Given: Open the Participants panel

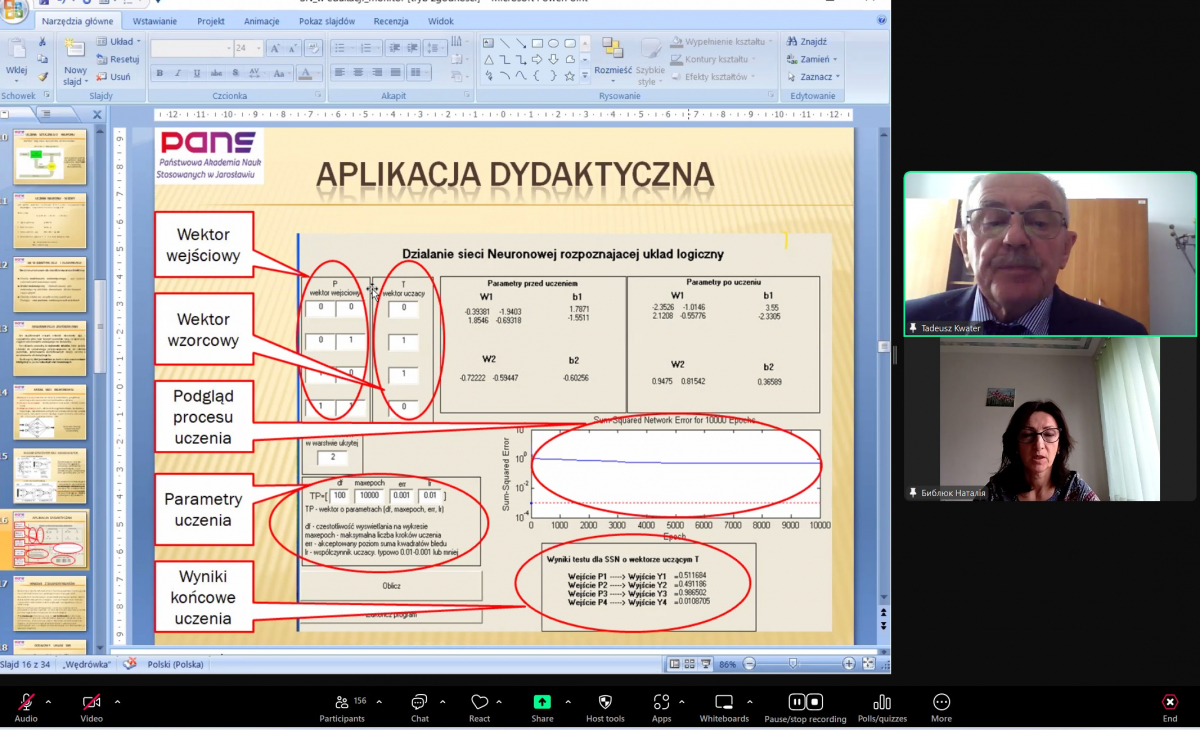Looking at the screenshot, I should pos(342,702).
